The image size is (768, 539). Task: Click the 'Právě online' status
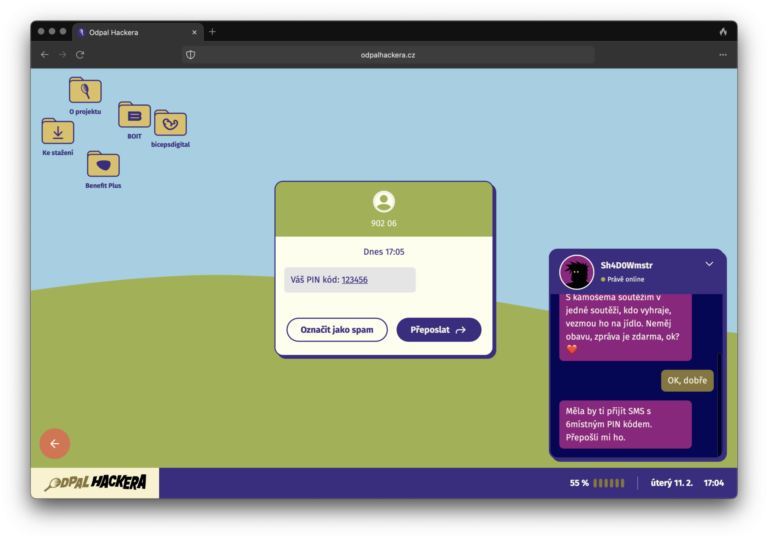[x=623, y=279]
